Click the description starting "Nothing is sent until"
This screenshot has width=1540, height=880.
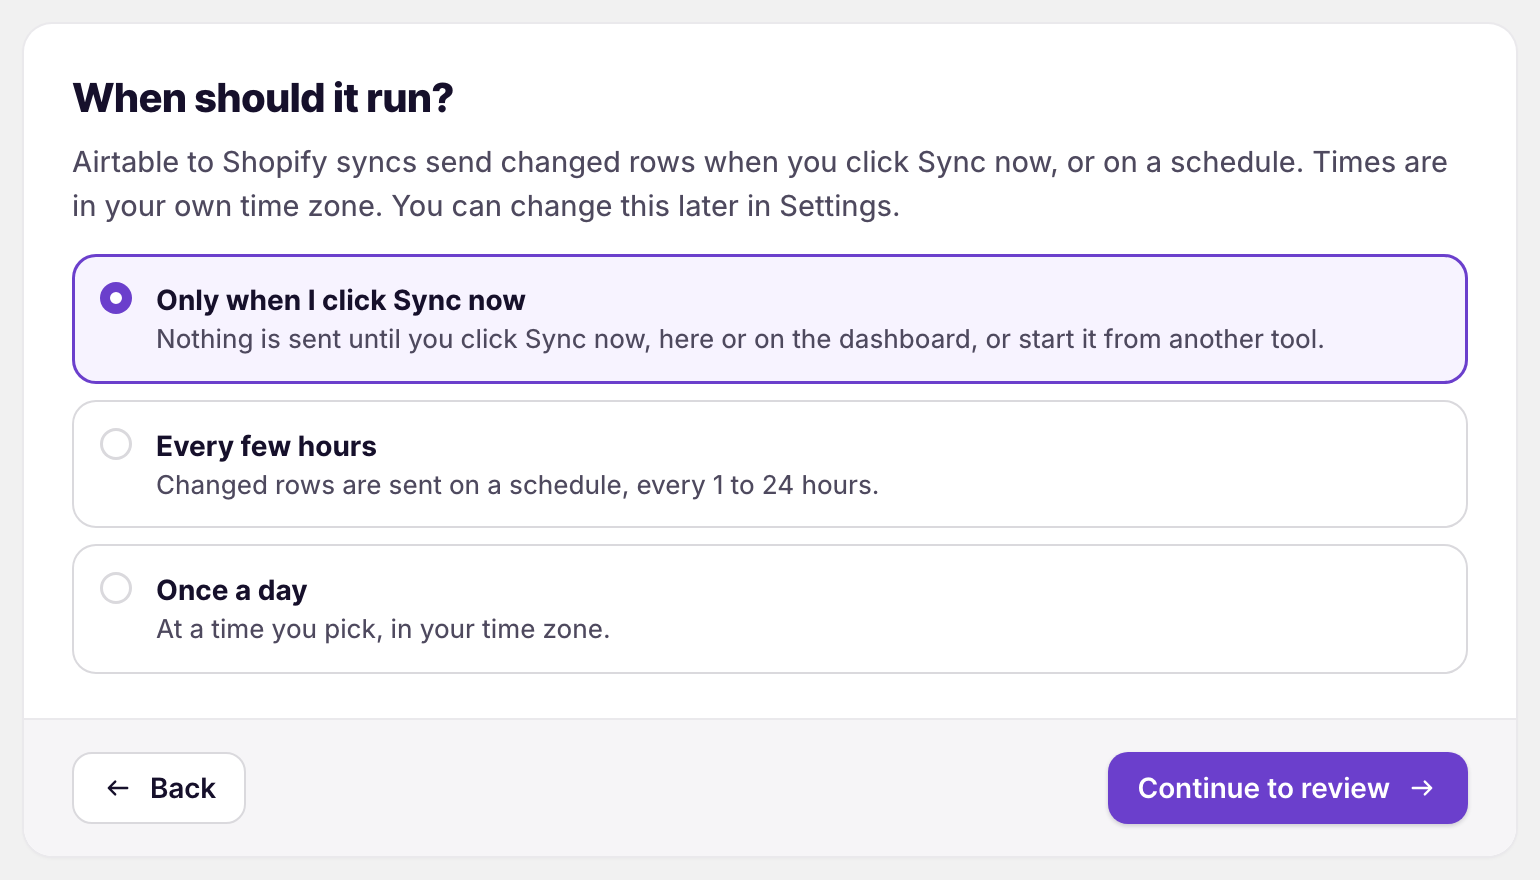click(740, 339)
